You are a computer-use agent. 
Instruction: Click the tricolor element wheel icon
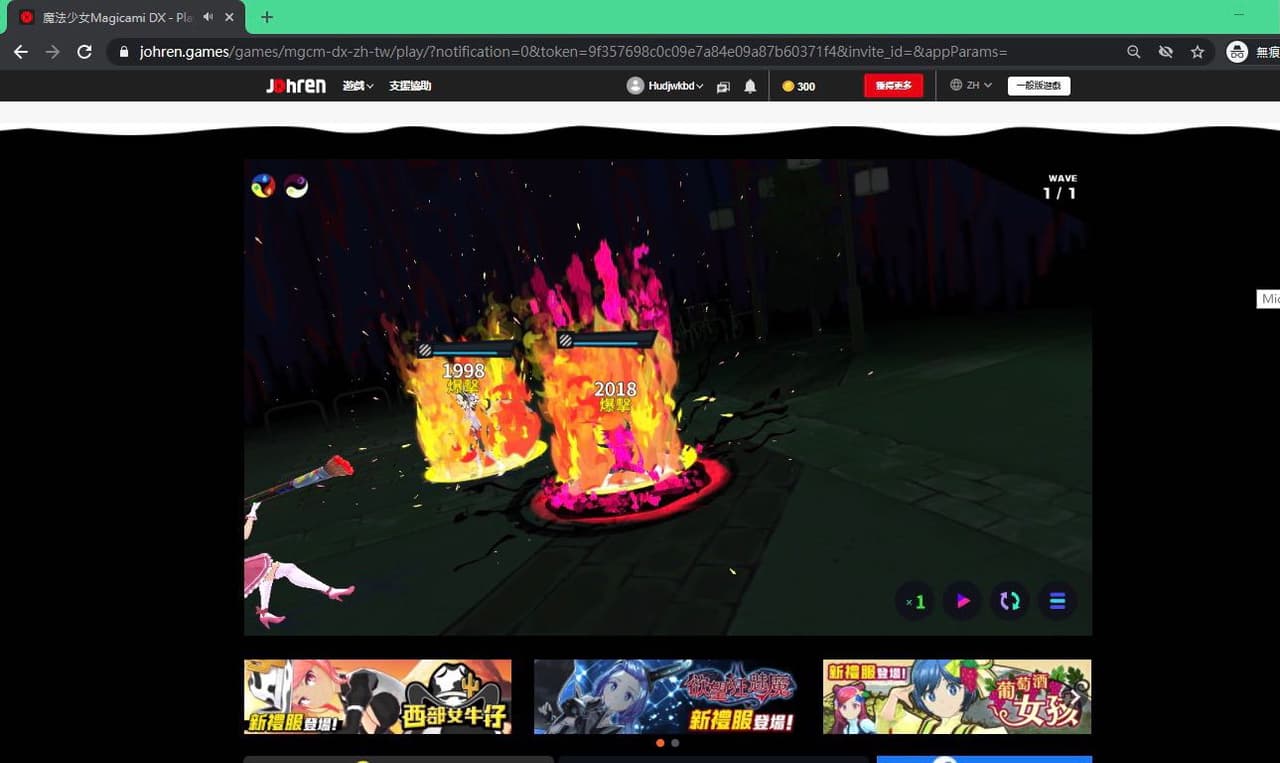pyautogui.click(x=263, y=186)
